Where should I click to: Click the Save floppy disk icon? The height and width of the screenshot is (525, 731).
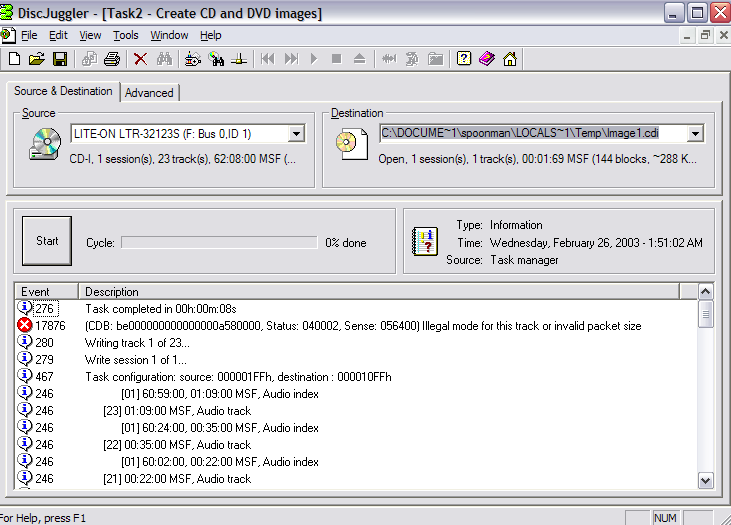(60, 59)
